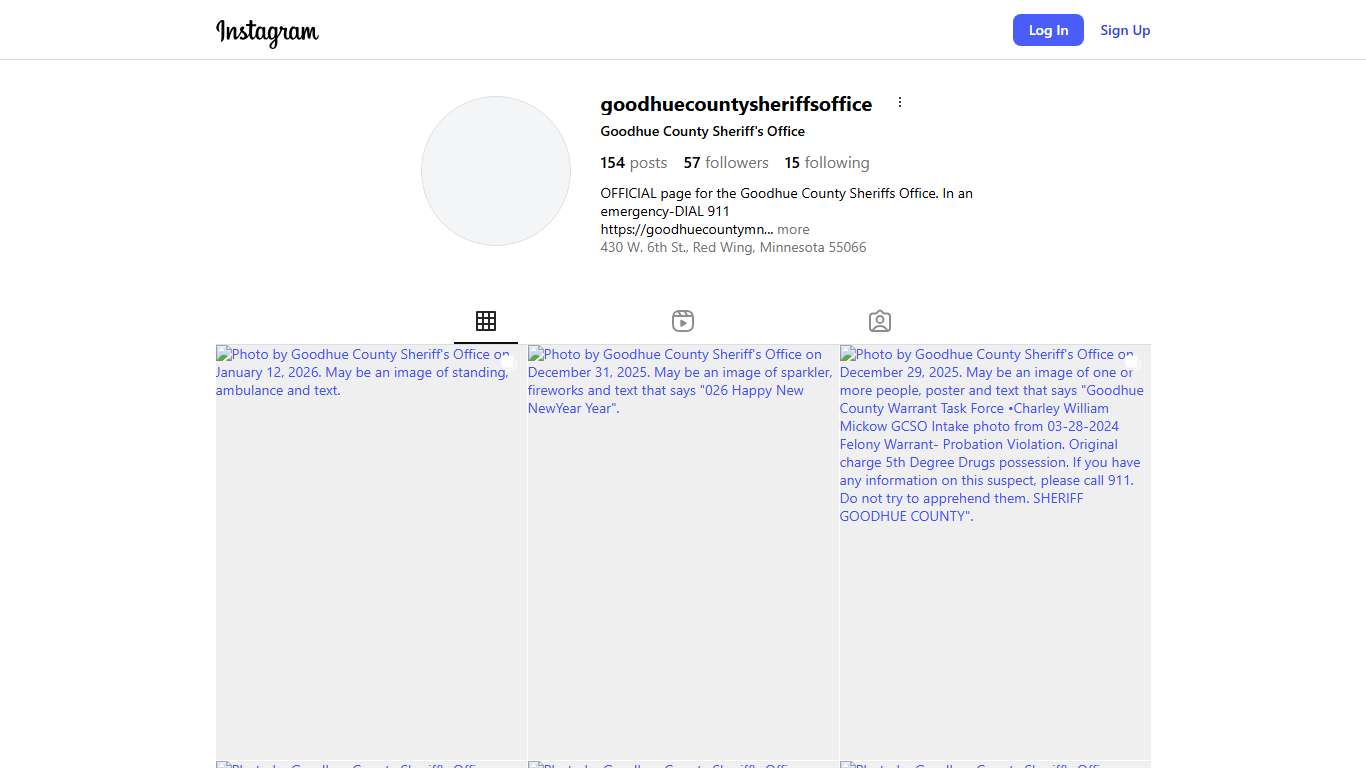View the 15 following list

[826, 163]
